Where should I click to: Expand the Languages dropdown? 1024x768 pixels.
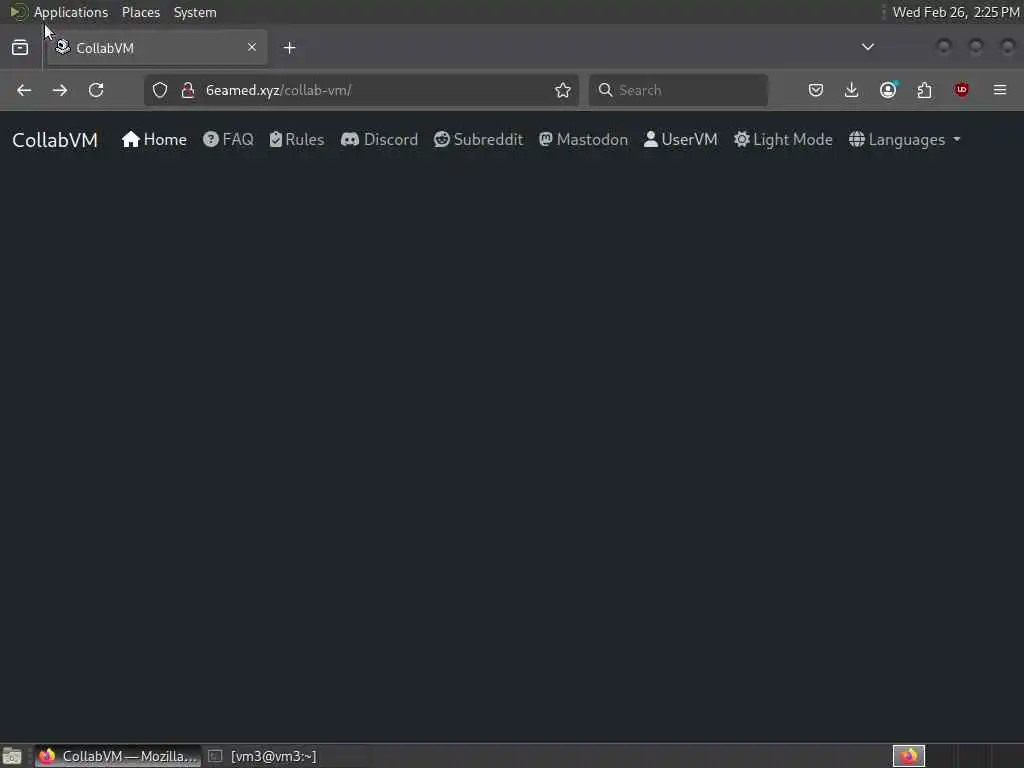pyautogui.click(x=904, y=140)
